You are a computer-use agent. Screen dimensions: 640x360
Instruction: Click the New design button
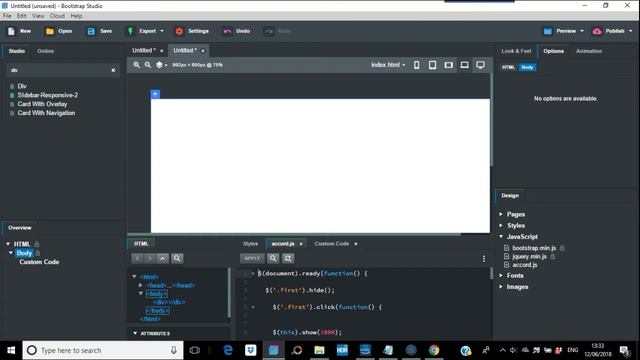click(19, 31)
